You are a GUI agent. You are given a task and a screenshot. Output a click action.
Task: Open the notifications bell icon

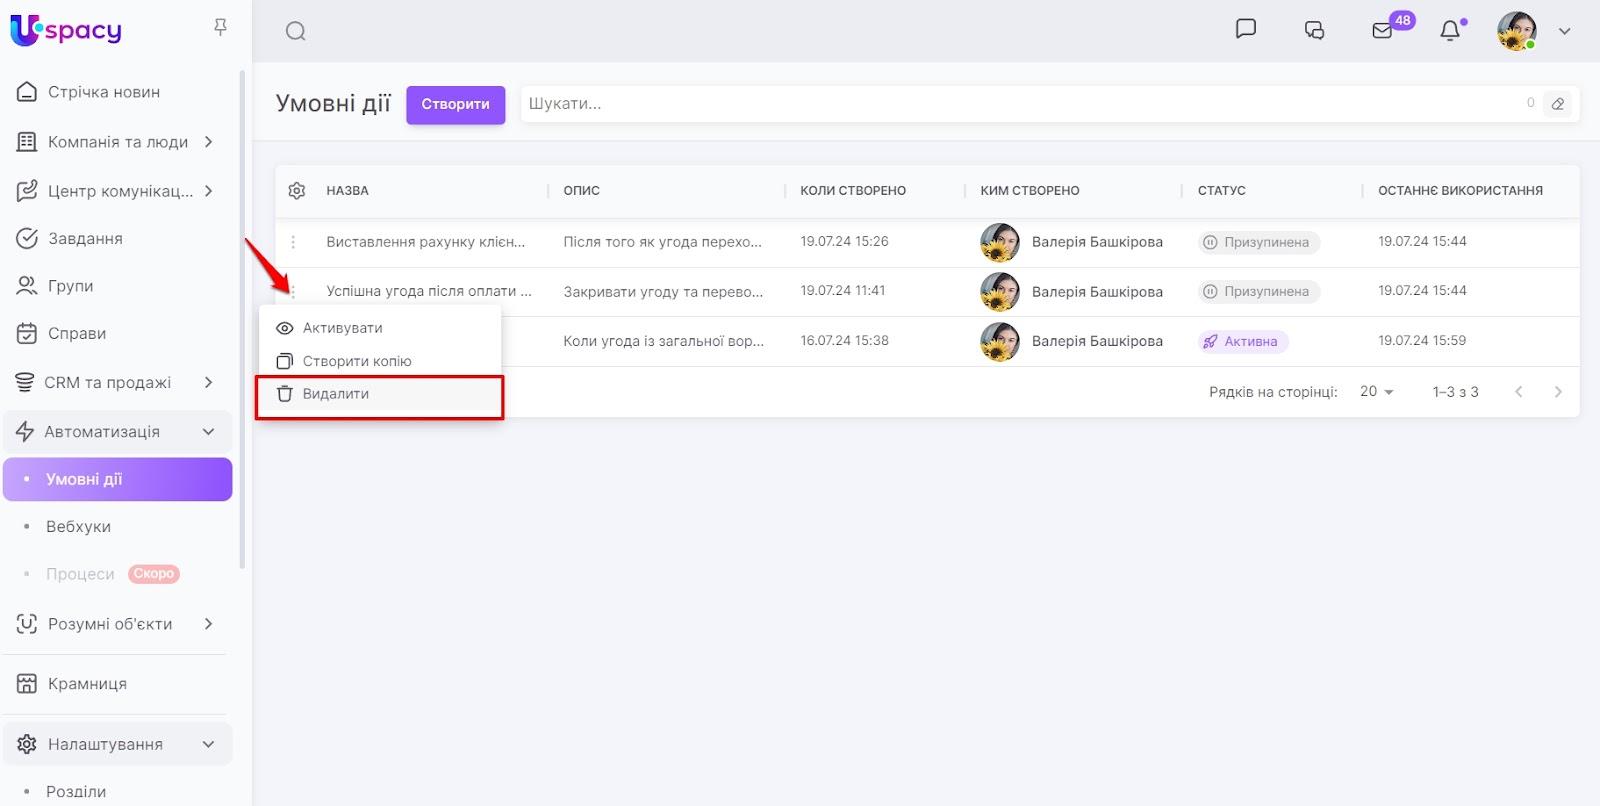(x=1449, y=31)
